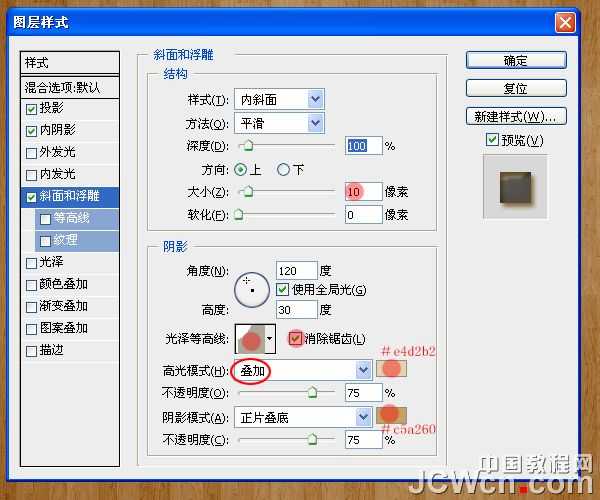
Task: Click the 角度 angle value field
Action: [x=297, y=271]
